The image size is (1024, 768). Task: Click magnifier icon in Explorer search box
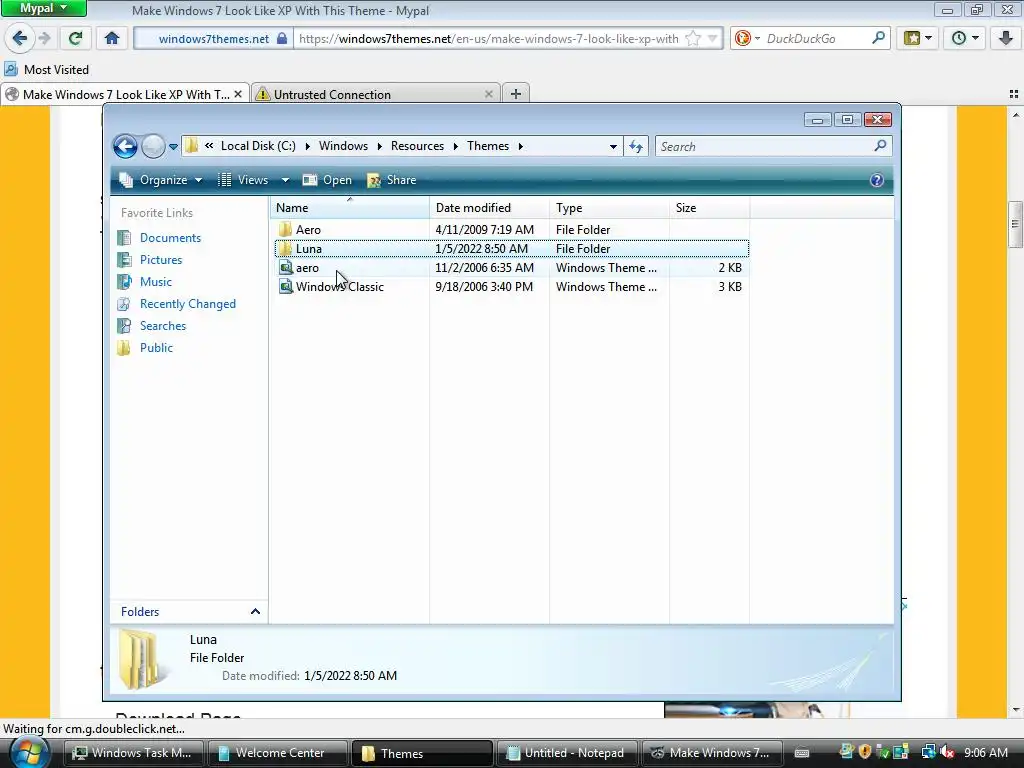coord(880,146)
